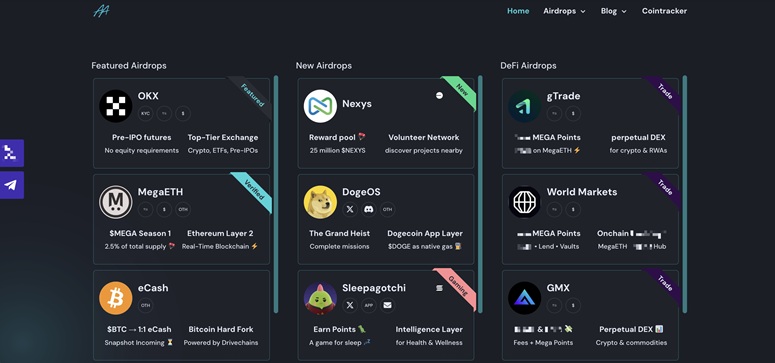The height and width of the screenshot is (363, 775).
Task: Click the pixel-pattern floating sidebar button
Action: coord(11,153)
